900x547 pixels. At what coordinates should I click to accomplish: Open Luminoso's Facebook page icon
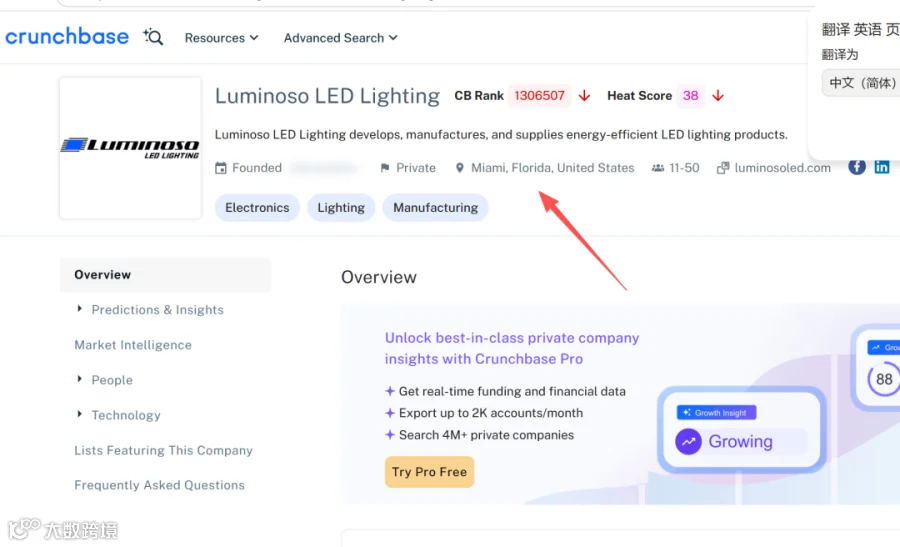tap(856, 167)
